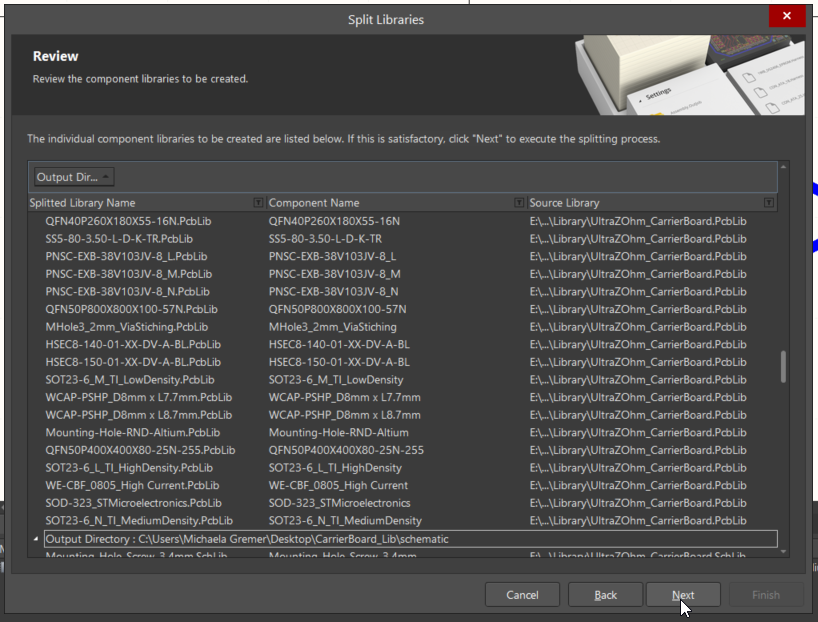Open filter for Splitted Library Name column

259,203
